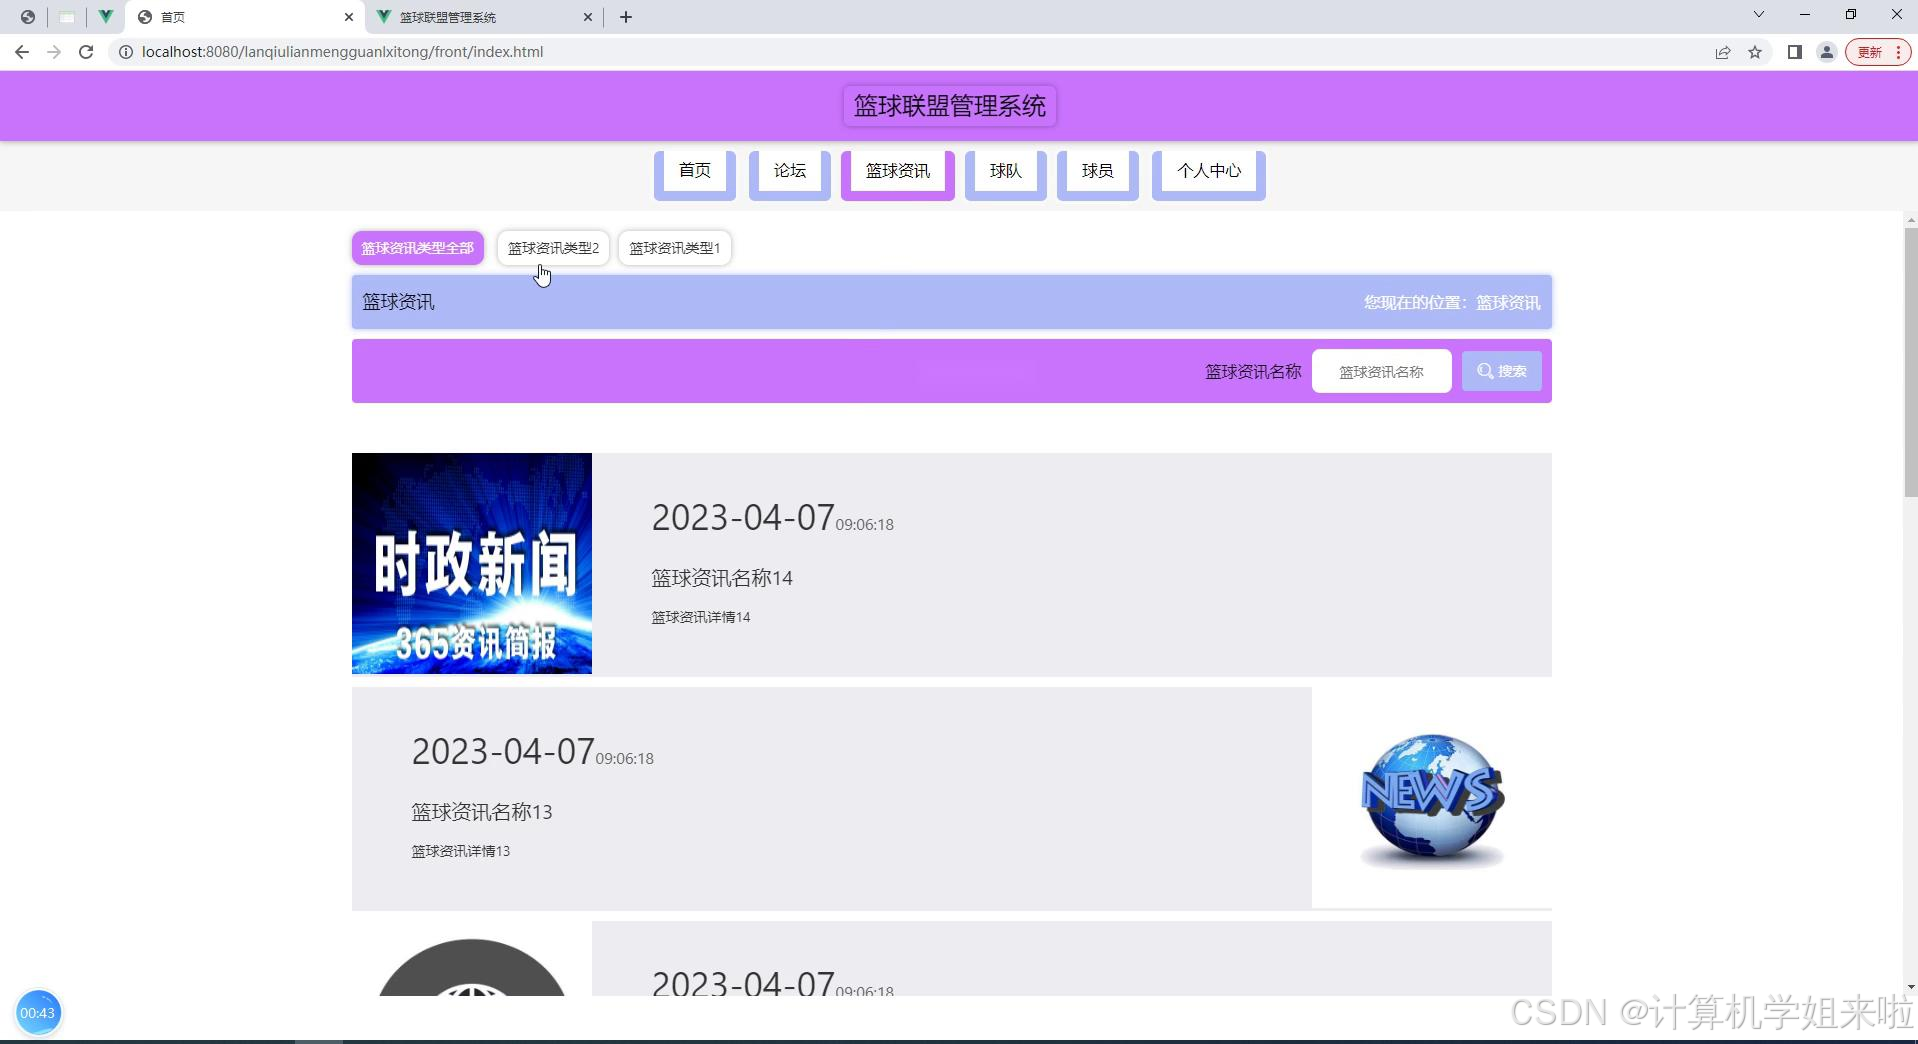This screenshot has height=1044, width=1918.
Task: Click the page scrollbar thumb
Action: pos(1911,362)
